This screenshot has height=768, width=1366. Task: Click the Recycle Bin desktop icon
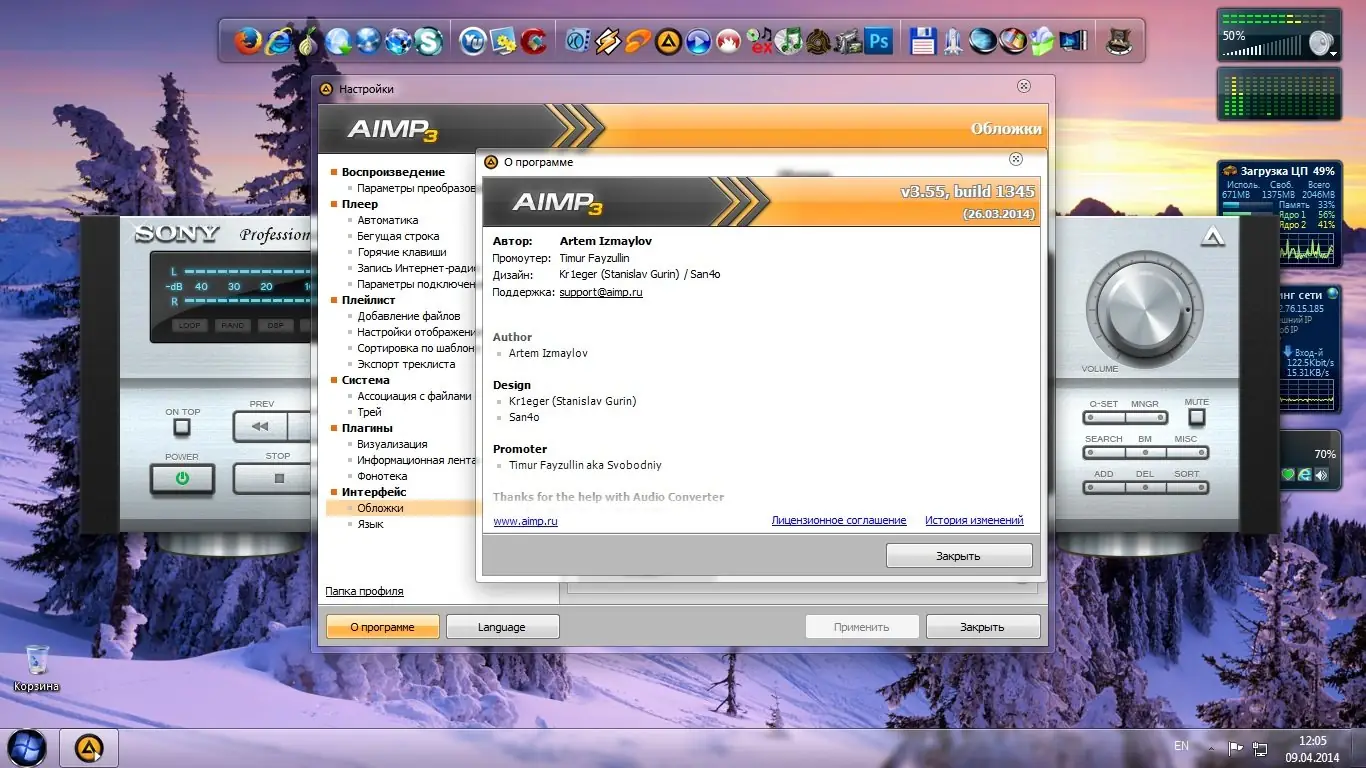37,668
